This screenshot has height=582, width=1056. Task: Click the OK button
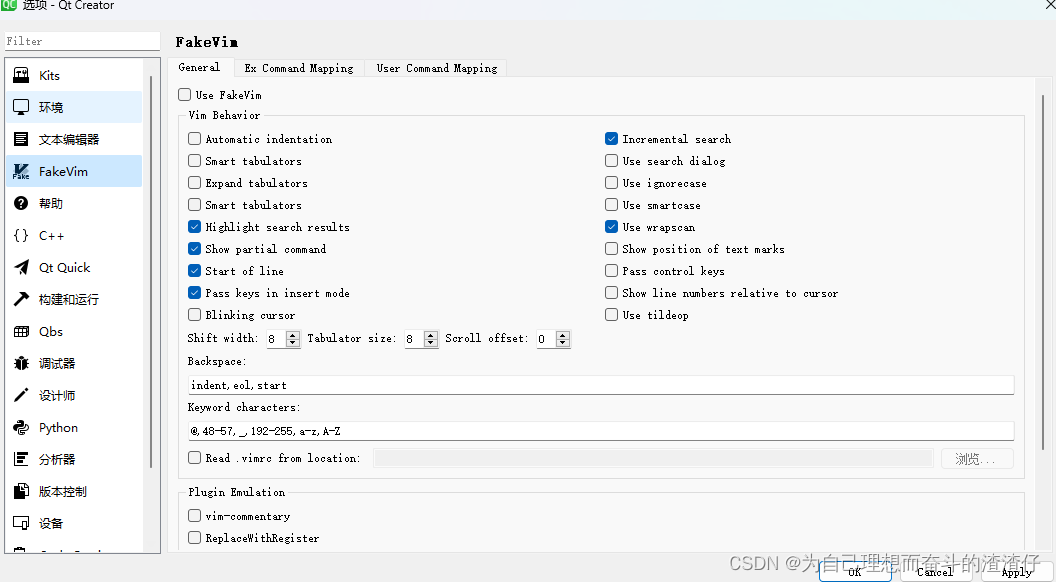[x=855, y=572]
